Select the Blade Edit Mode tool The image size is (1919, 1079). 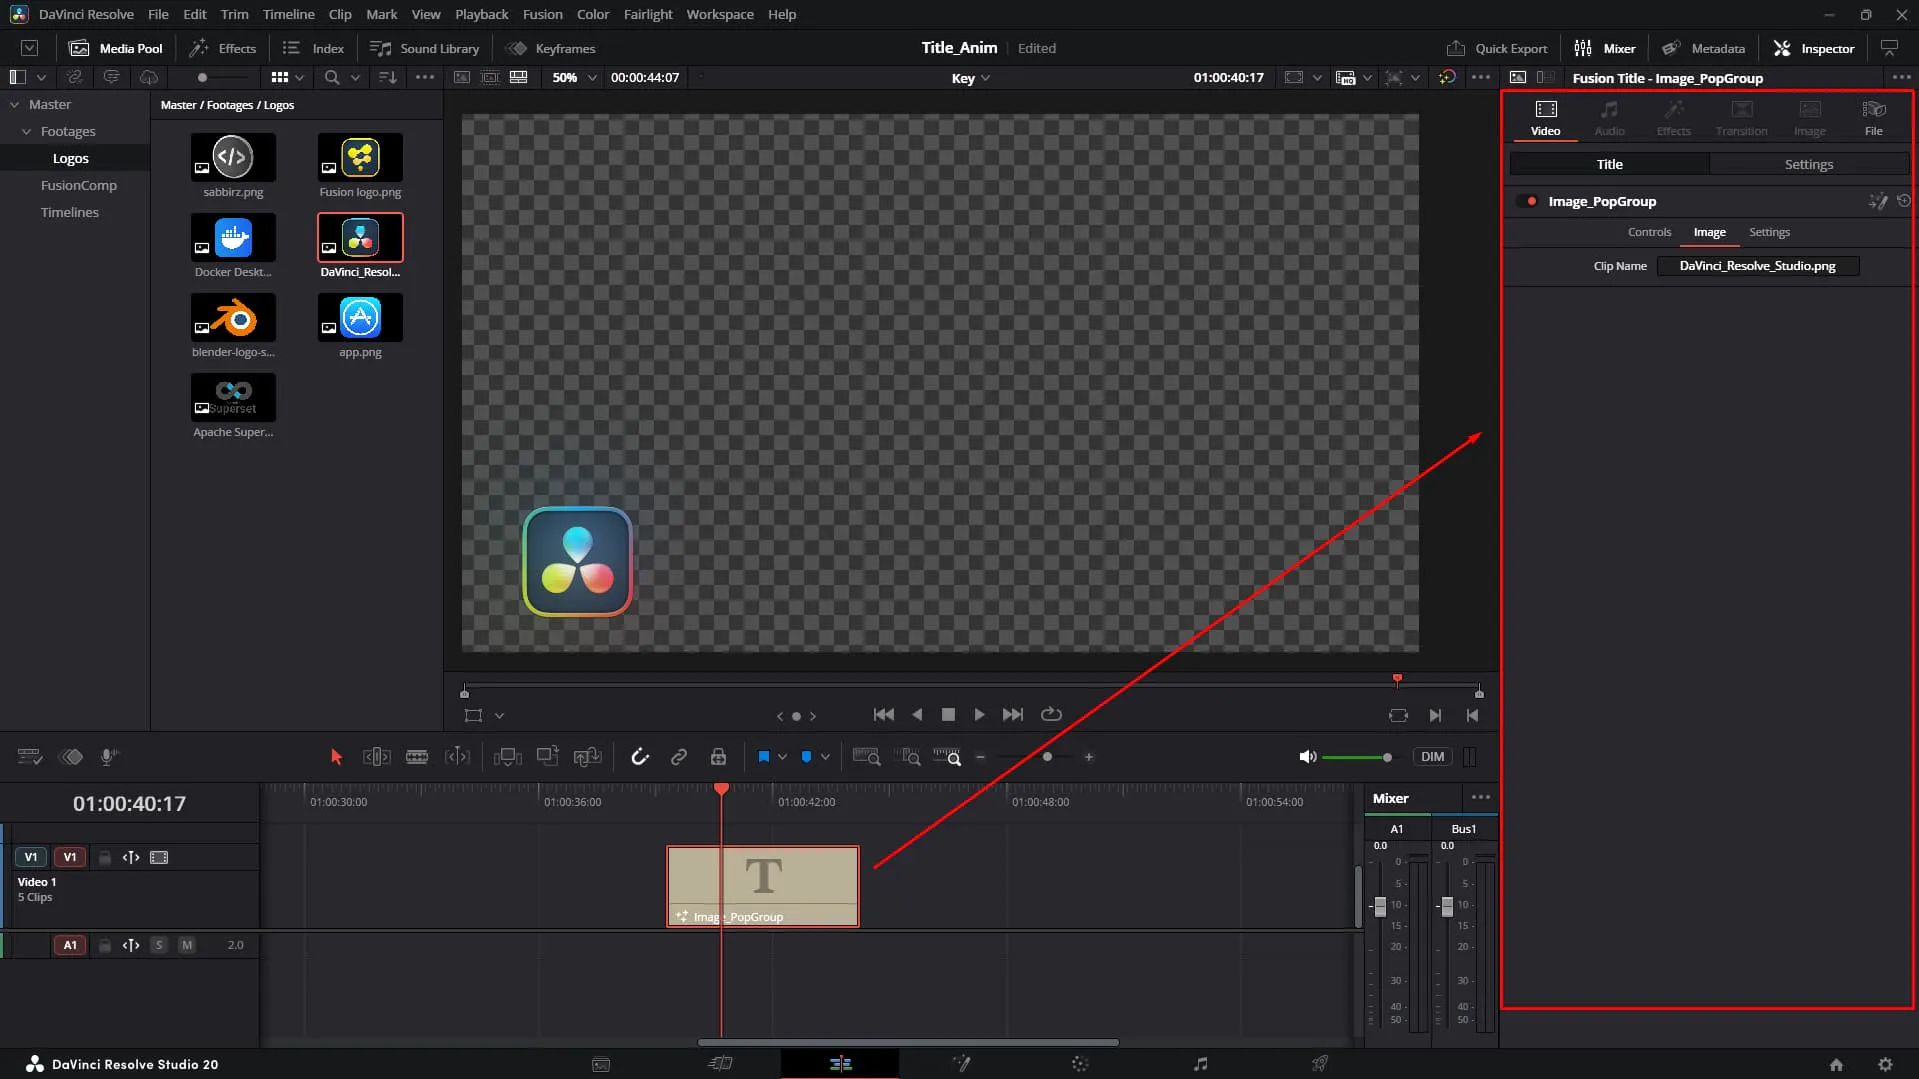click(x=417, y=757)
